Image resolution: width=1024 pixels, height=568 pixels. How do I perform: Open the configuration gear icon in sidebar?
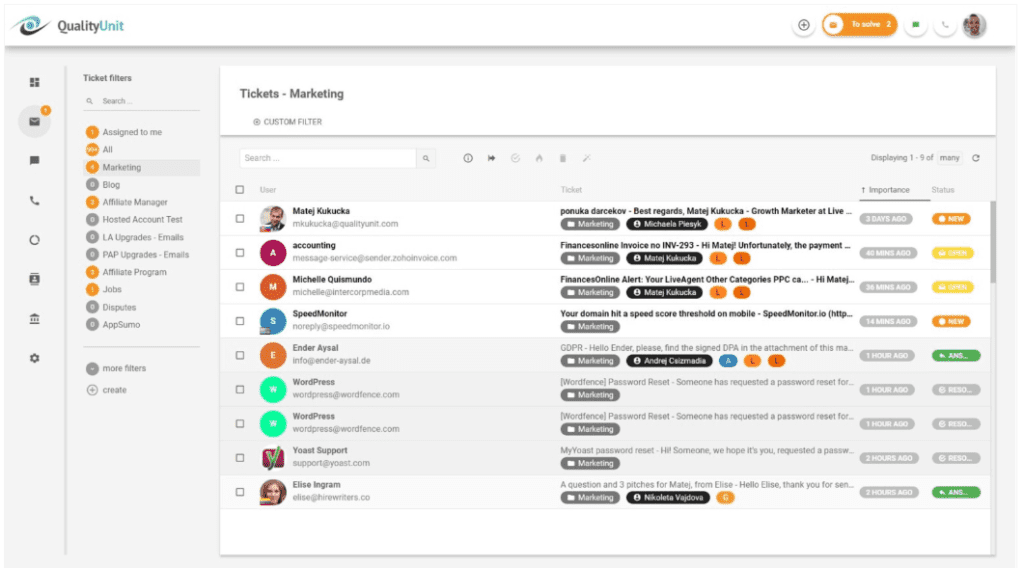pos(35,358)
